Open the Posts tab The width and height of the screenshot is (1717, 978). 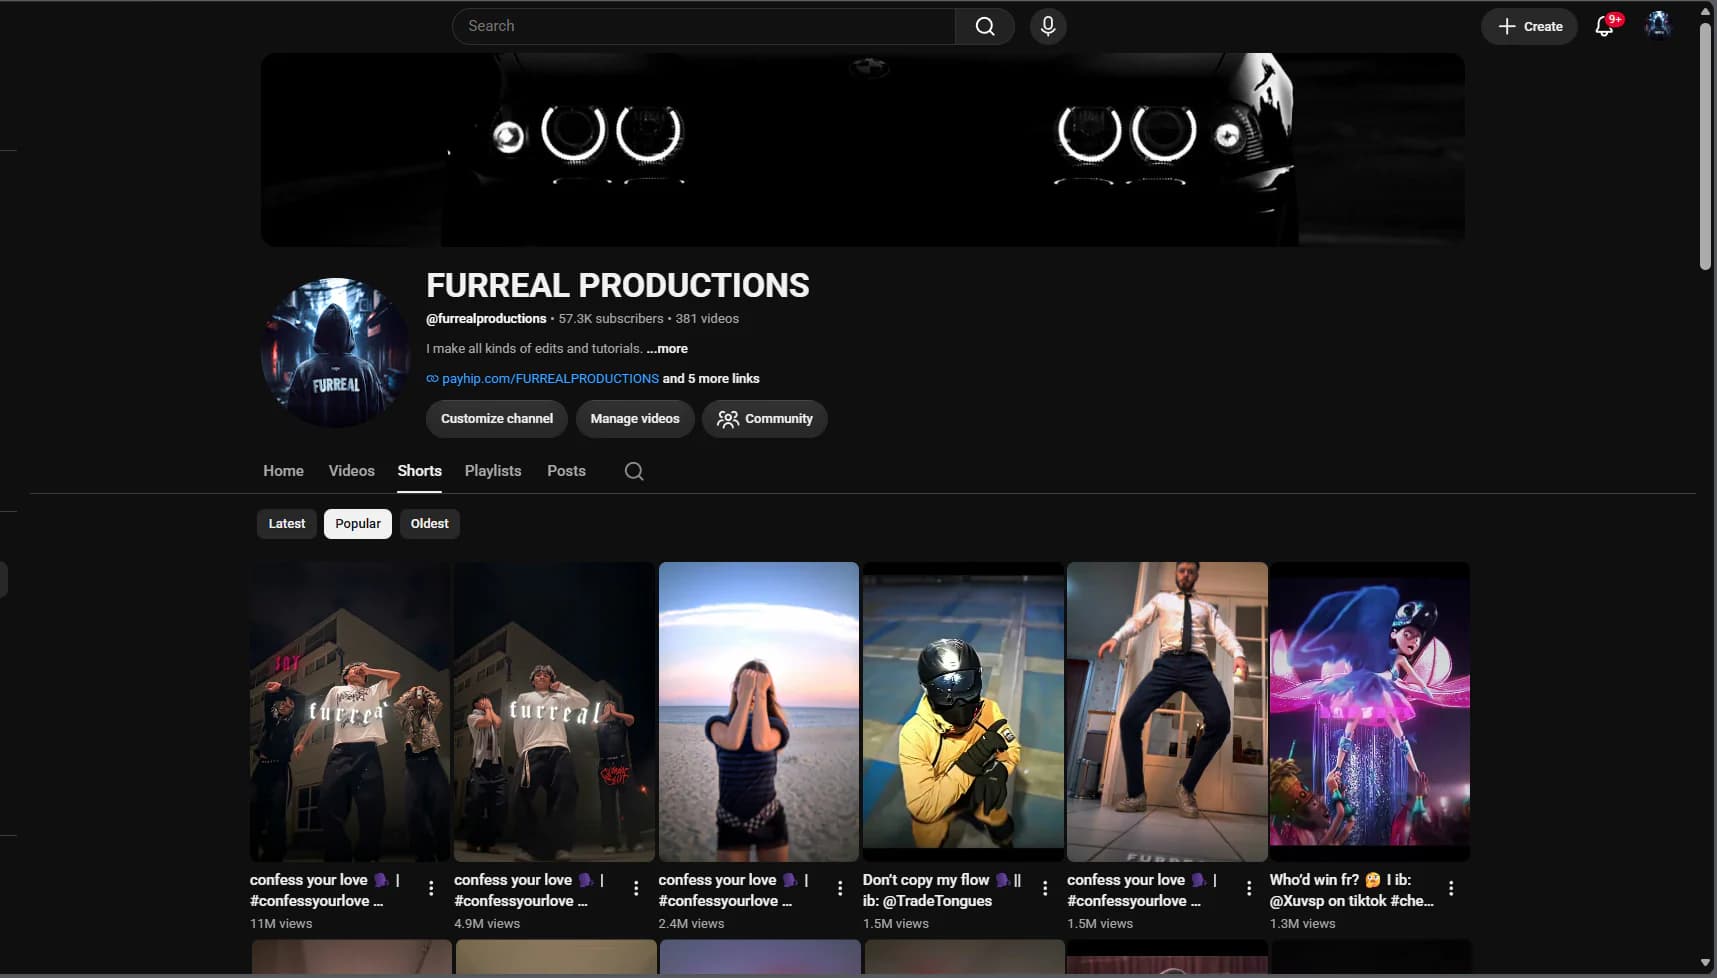click(x=567, y=471)
